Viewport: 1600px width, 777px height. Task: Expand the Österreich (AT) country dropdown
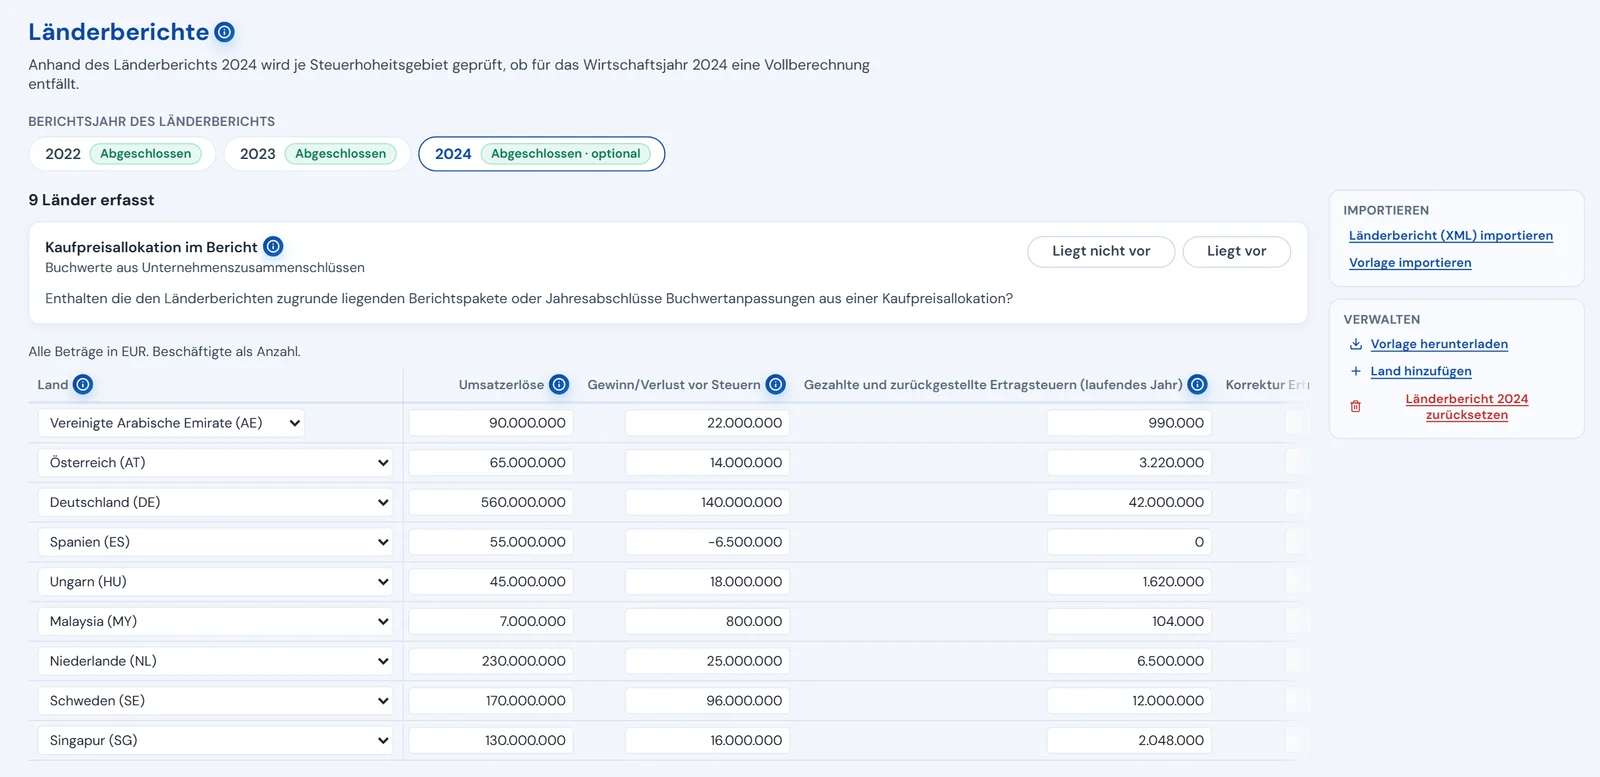click(x=215, y=463)
